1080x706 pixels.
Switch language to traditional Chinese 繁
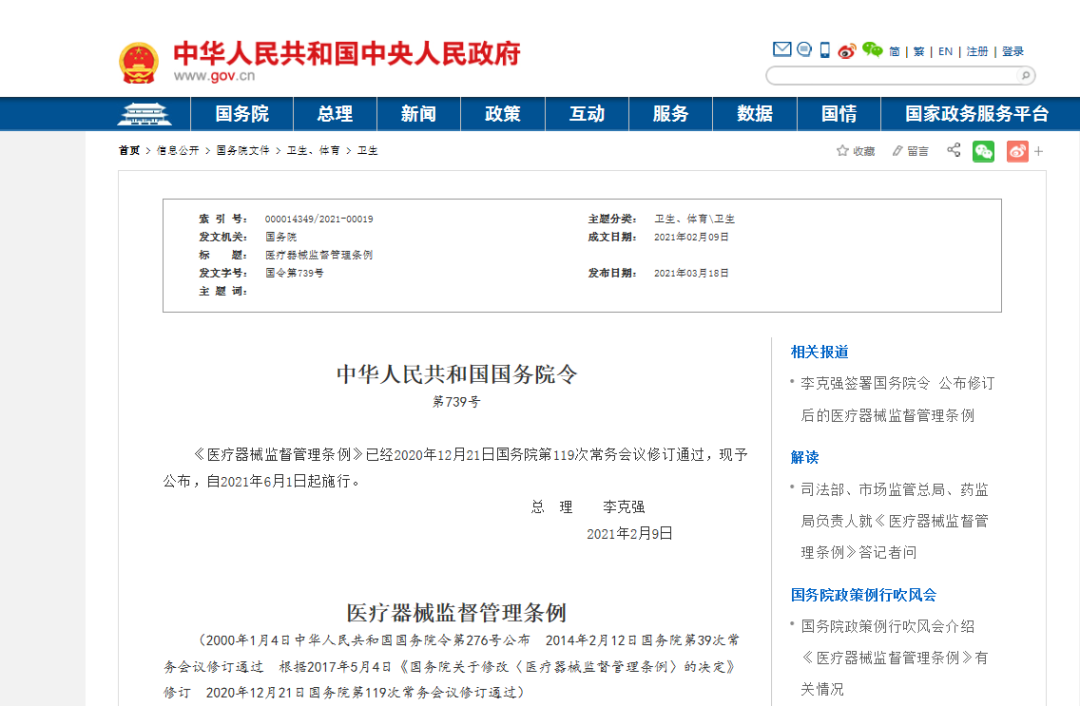point(918,48)
